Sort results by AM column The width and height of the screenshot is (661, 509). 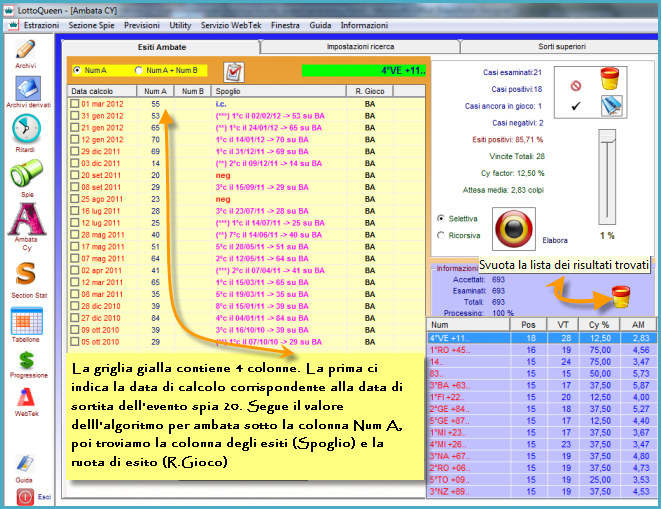coord(638,325)
